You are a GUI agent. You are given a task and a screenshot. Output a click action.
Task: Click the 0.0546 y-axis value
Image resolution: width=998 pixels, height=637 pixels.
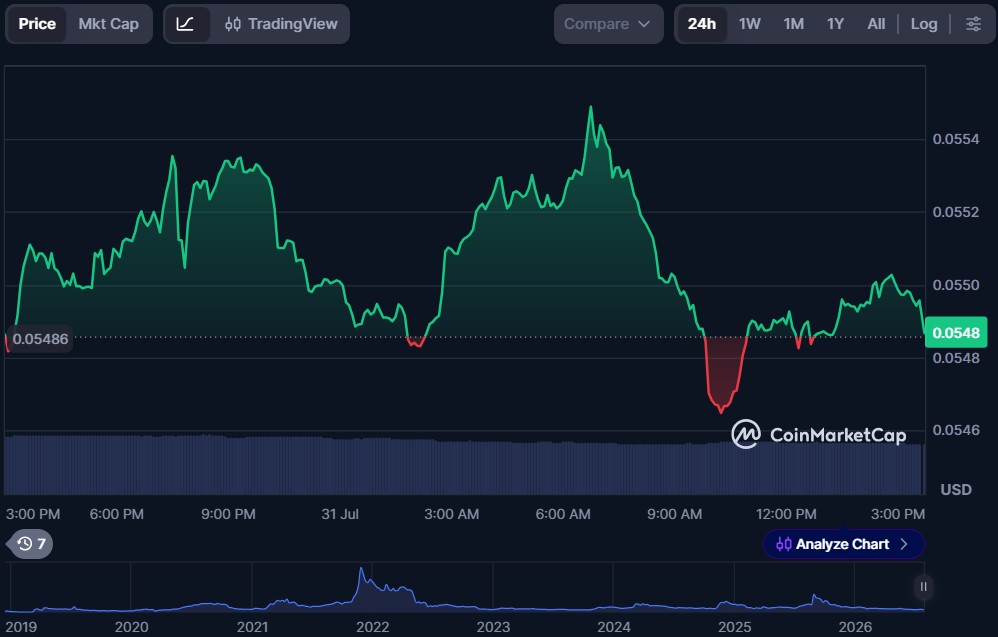(956, 430)
